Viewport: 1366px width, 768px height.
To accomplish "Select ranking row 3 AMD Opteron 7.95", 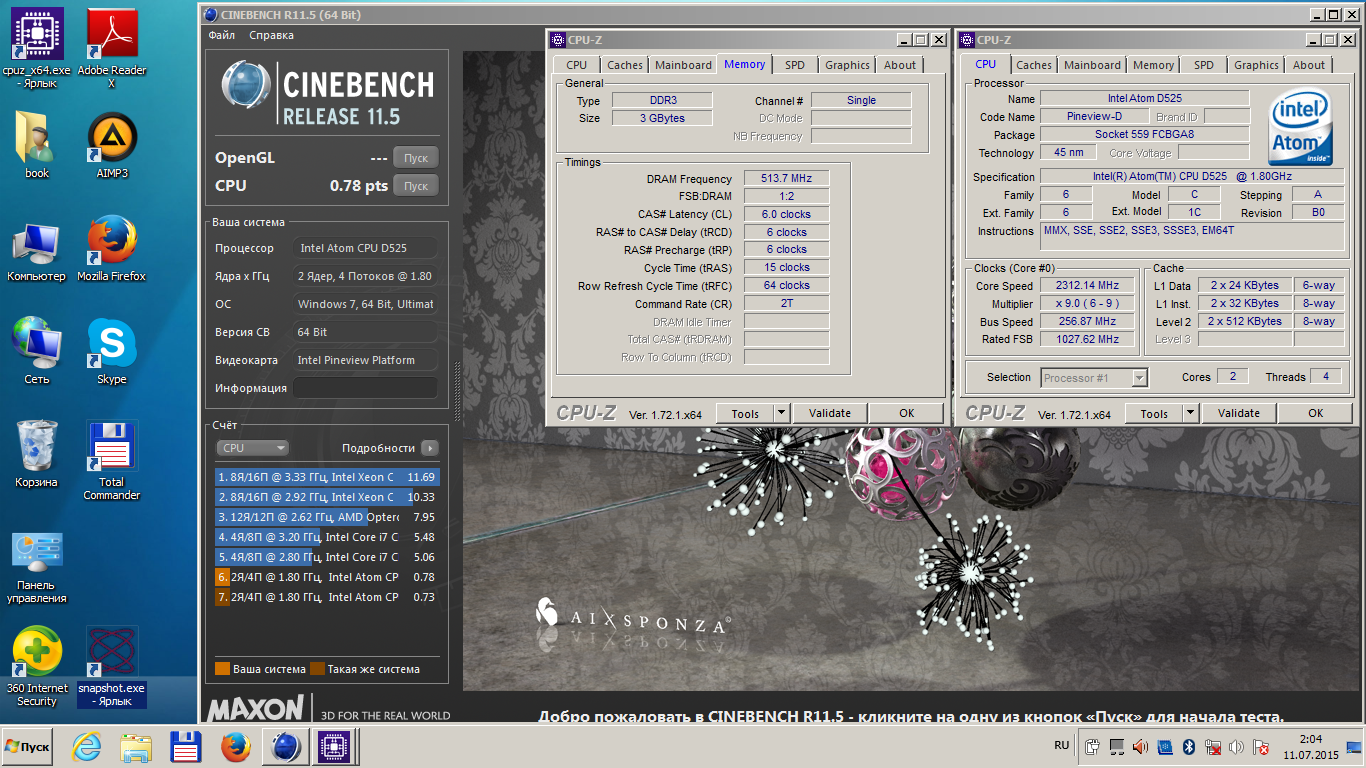I will 328,517.
